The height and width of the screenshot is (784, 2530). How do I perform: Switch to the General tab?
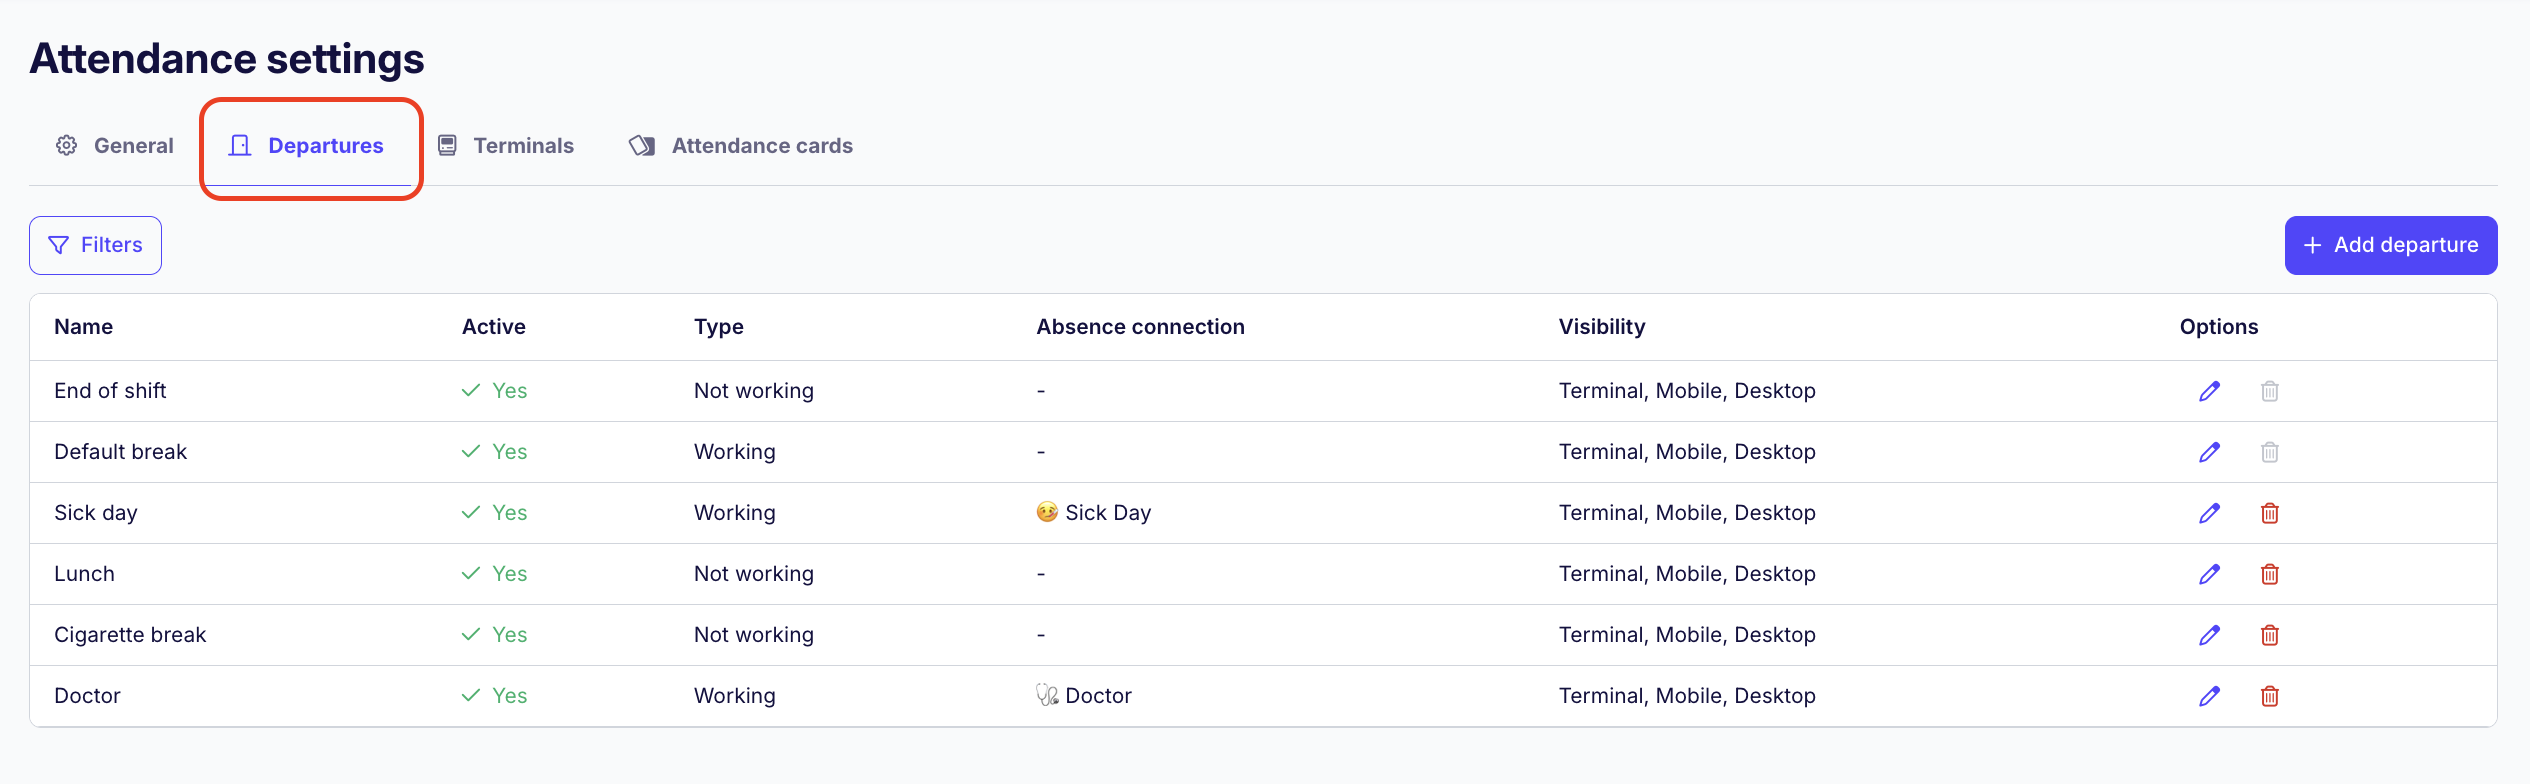pyautogui.click(x=115, y=146)
